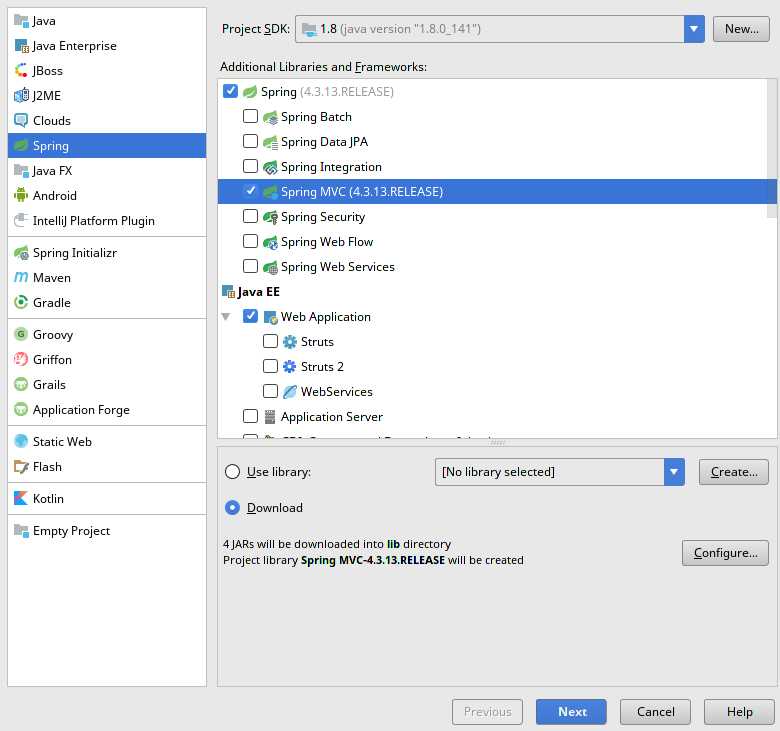The width and height of the screenshot is (780, 731).
Task: Collapse the Web Application tree node
Action: click(x=226, y=317)
